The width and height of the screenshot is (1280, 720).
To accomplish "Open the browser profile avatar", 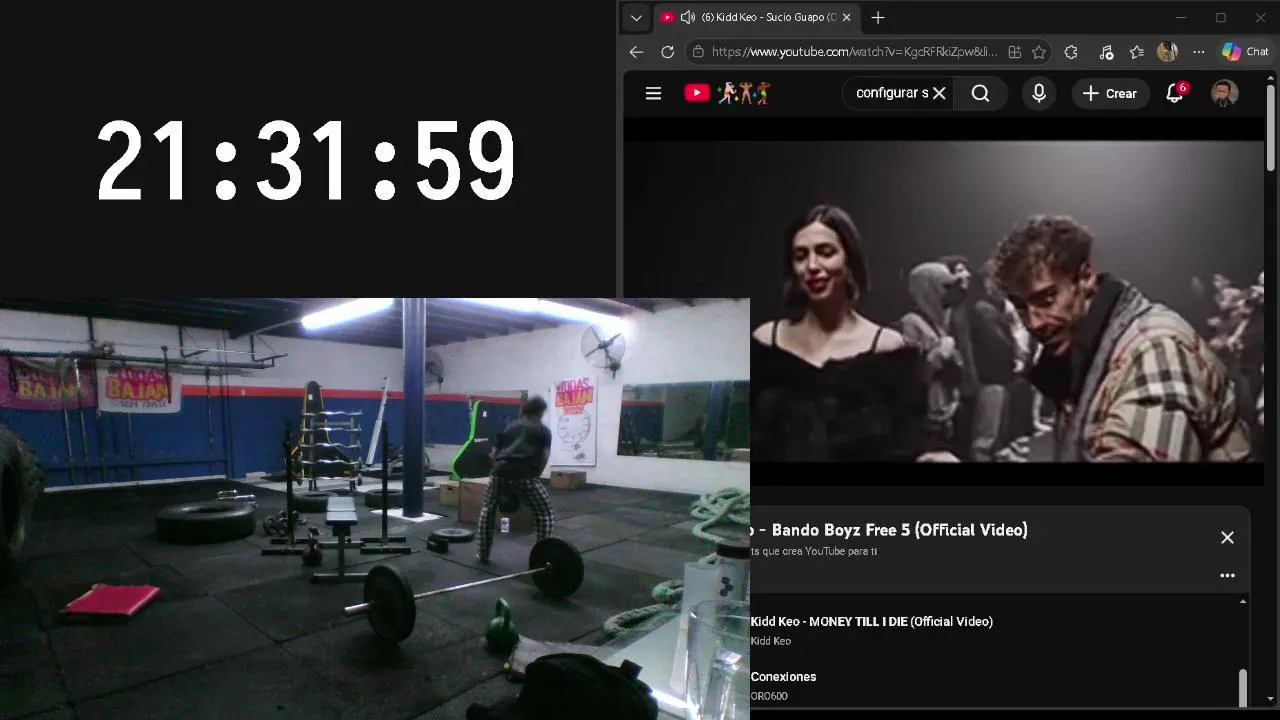I will 1167,52.
